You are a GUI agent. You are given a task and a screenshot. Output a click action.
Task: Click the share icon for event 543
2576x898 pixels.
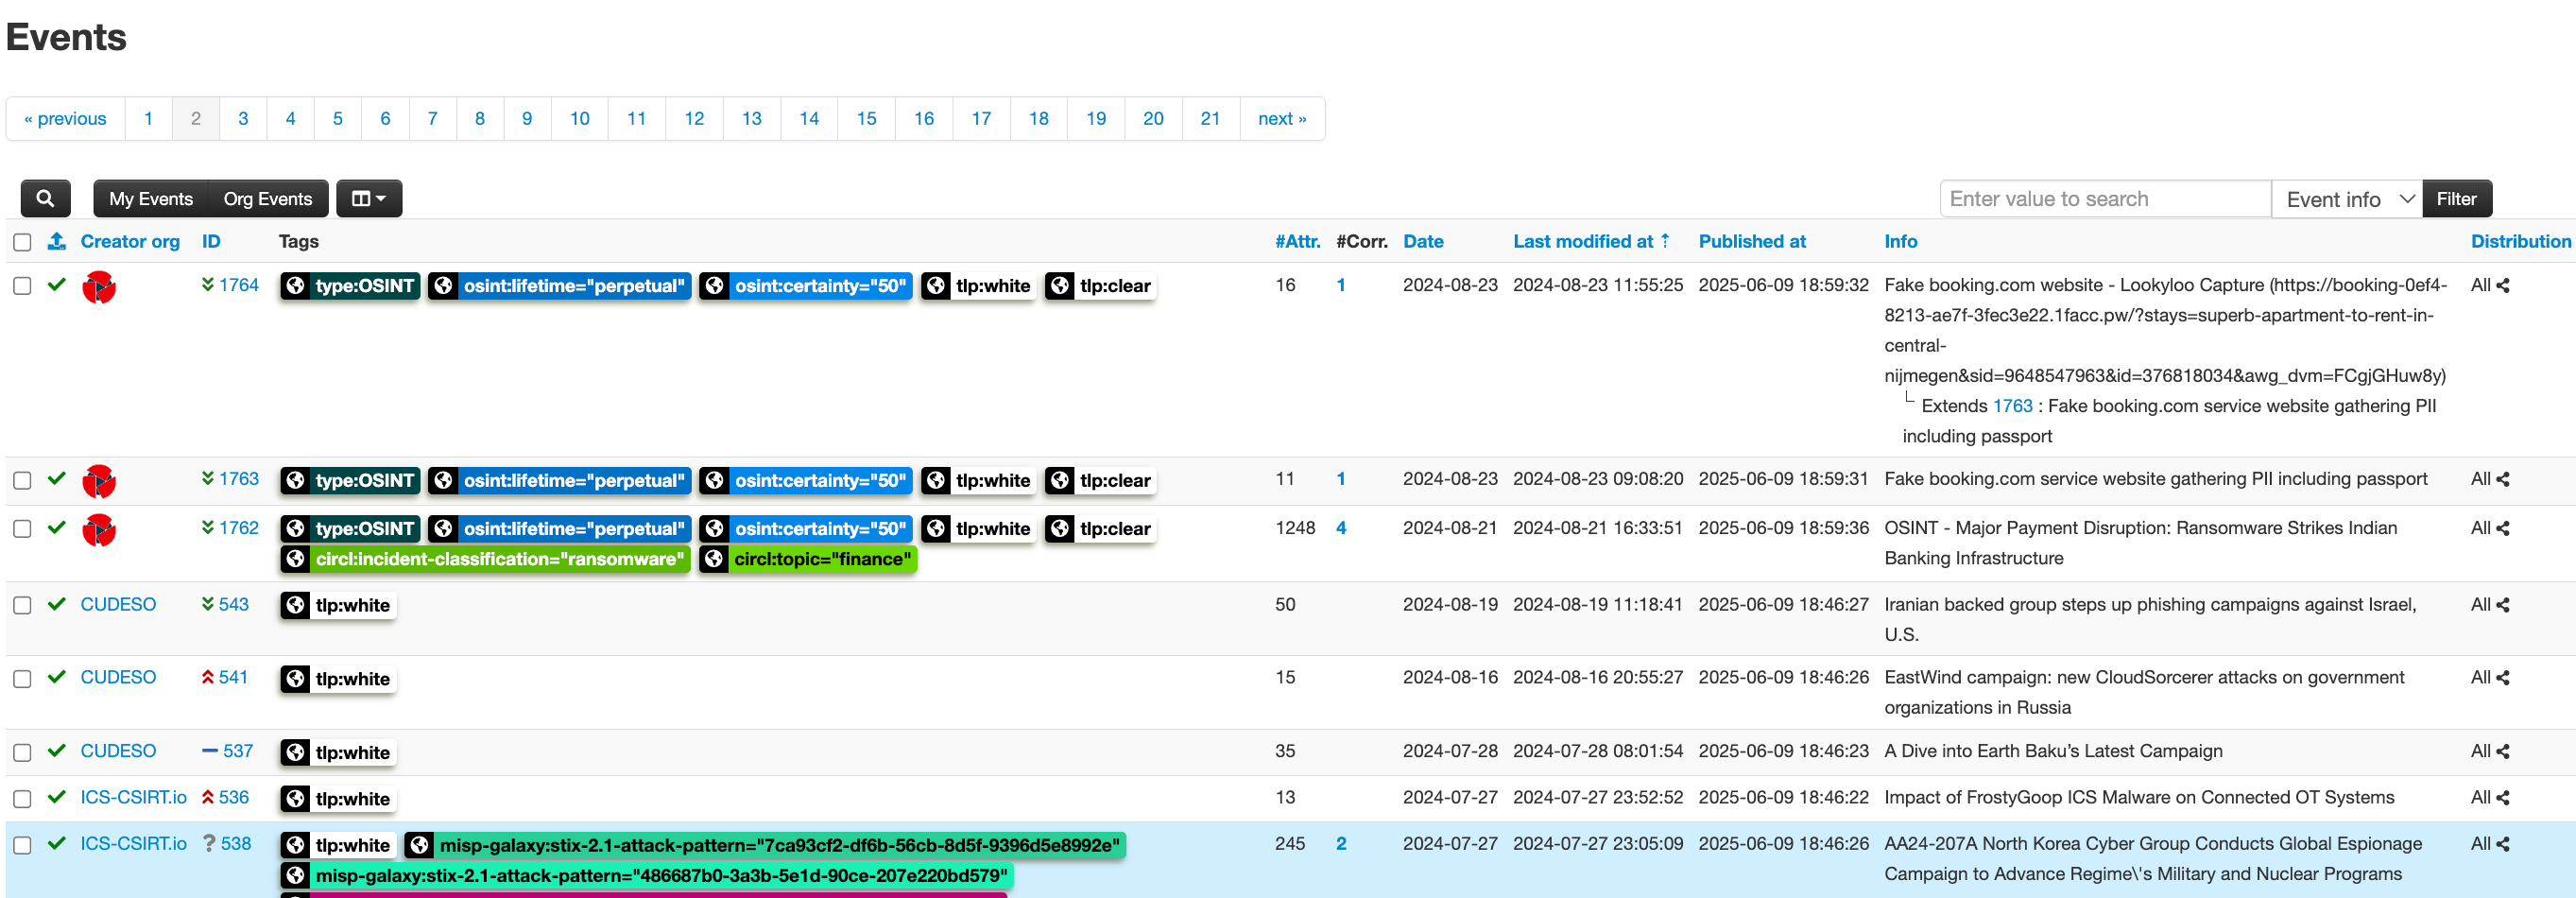[2503, 604]
